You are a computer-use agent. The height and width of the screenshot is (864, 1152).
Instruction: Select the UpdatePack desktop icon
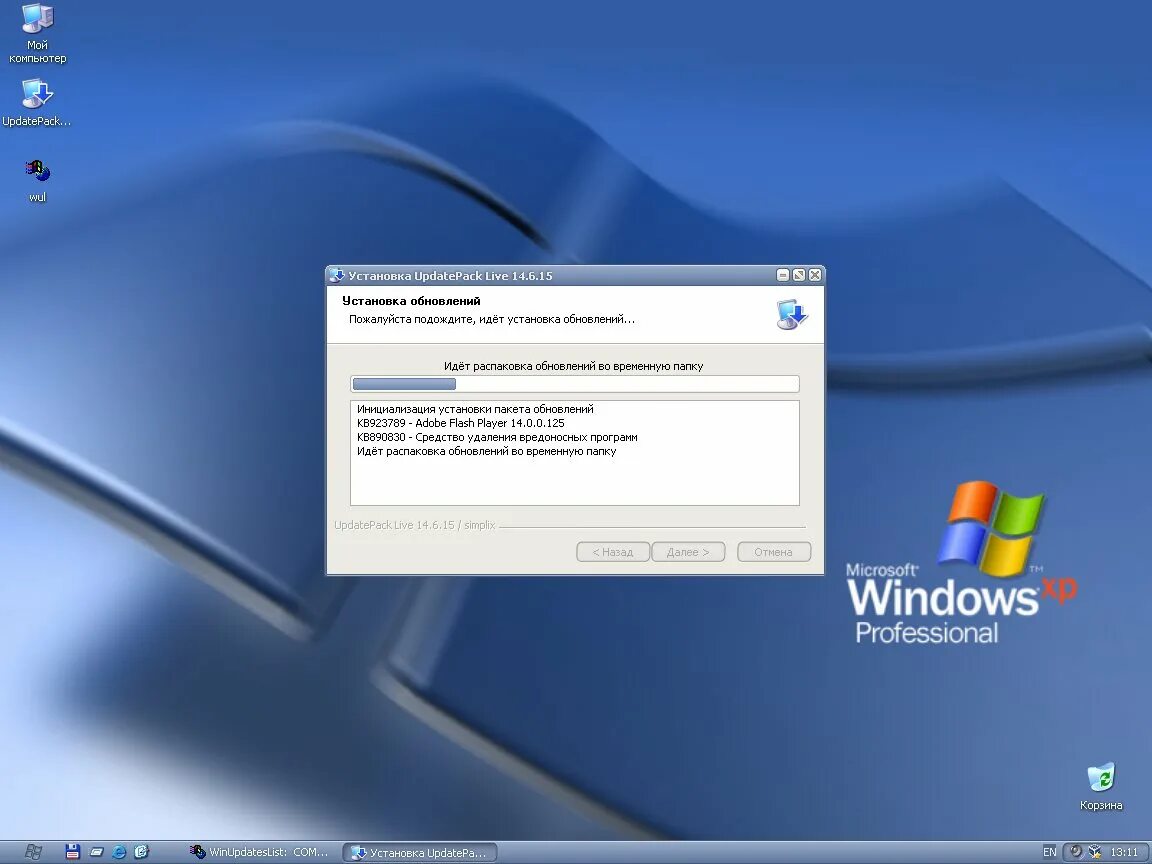pyautogui.click(x=37, y=103)
